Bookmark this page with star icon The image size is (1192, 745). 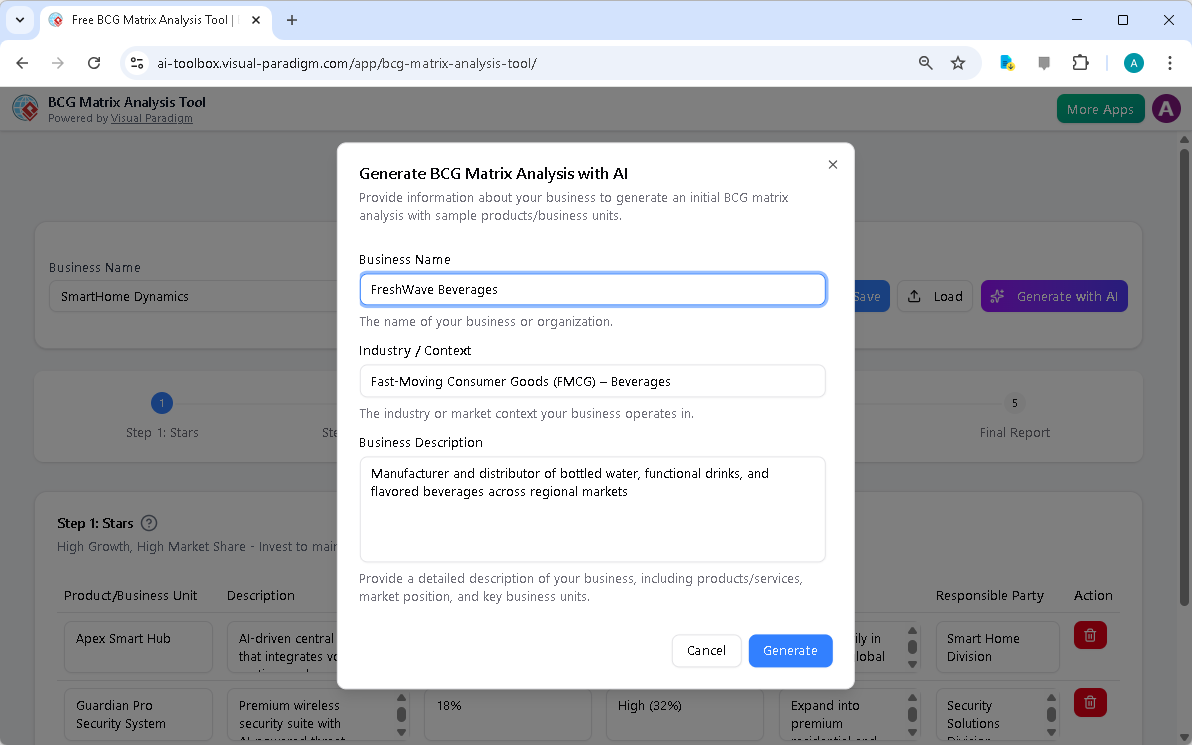point(958,63)
